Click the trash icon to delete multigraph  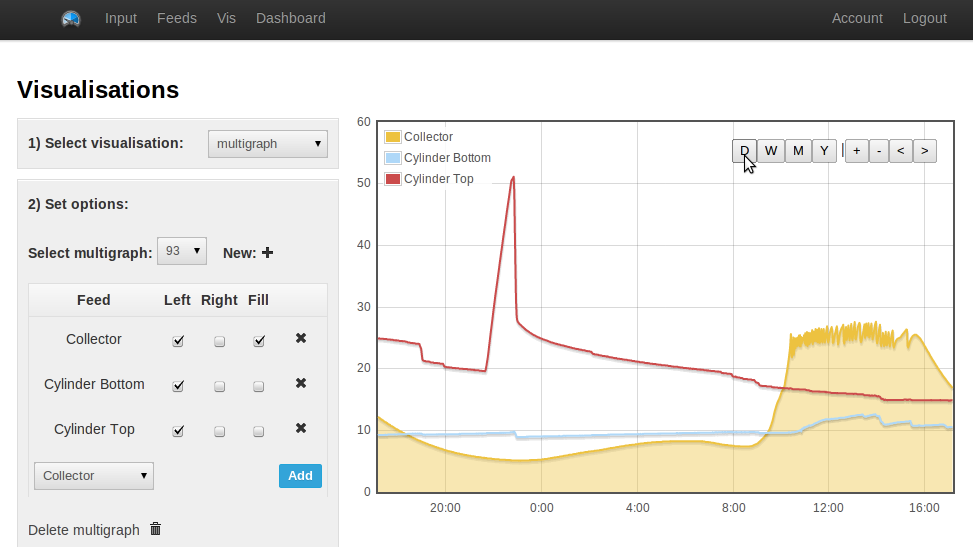[156, 529]
